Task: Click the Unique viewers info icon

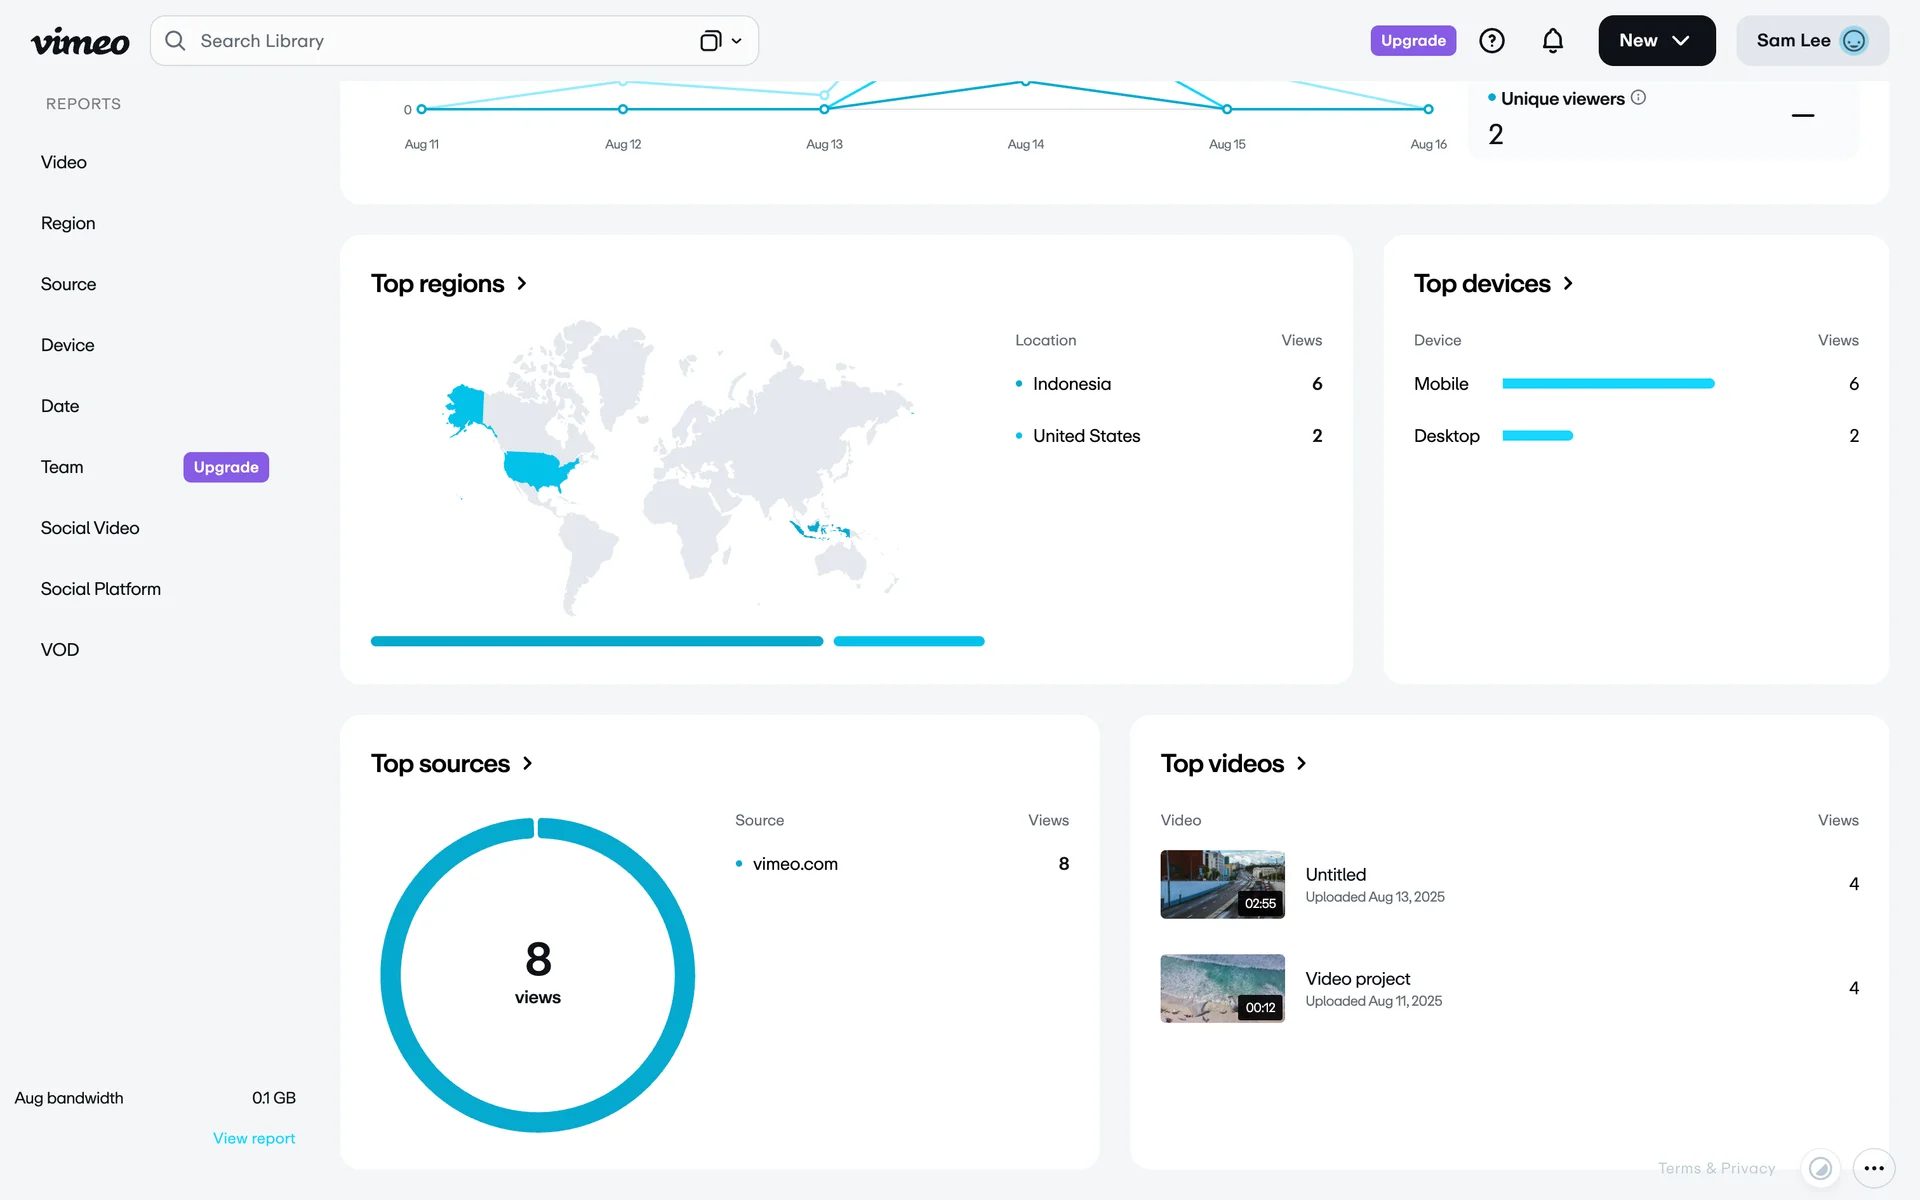Action: click(1638, 97)
